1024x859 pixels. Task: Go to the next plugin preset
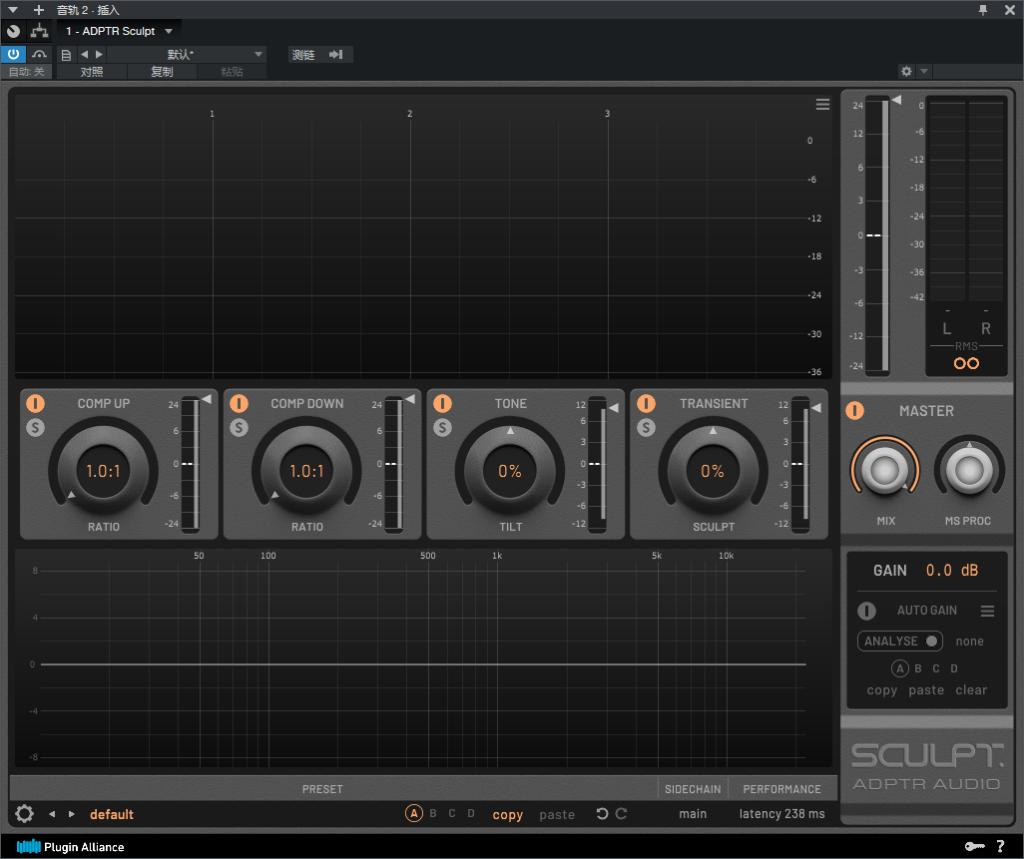pos(72,814)
